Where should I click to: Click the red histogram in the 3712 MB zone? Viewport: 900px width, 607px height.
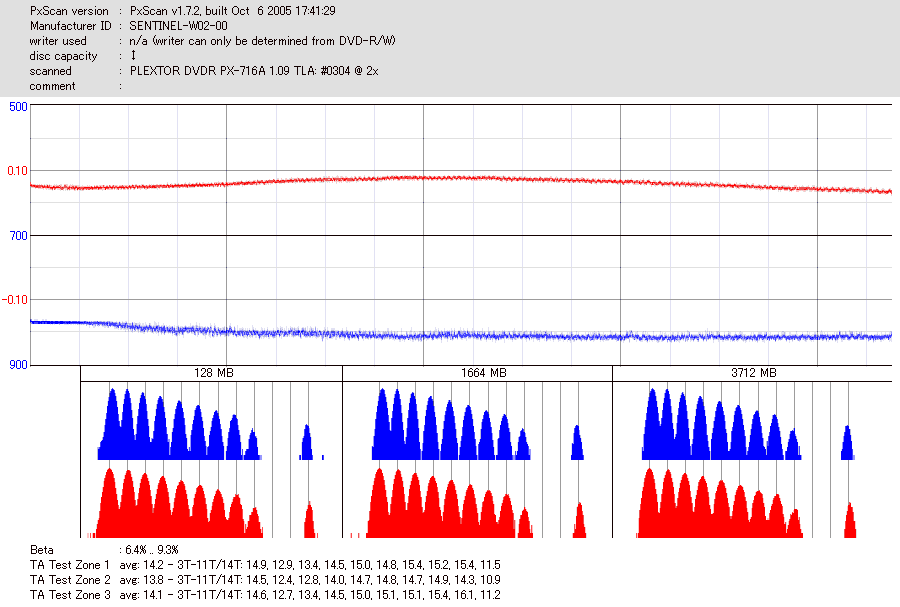[720, 511]
